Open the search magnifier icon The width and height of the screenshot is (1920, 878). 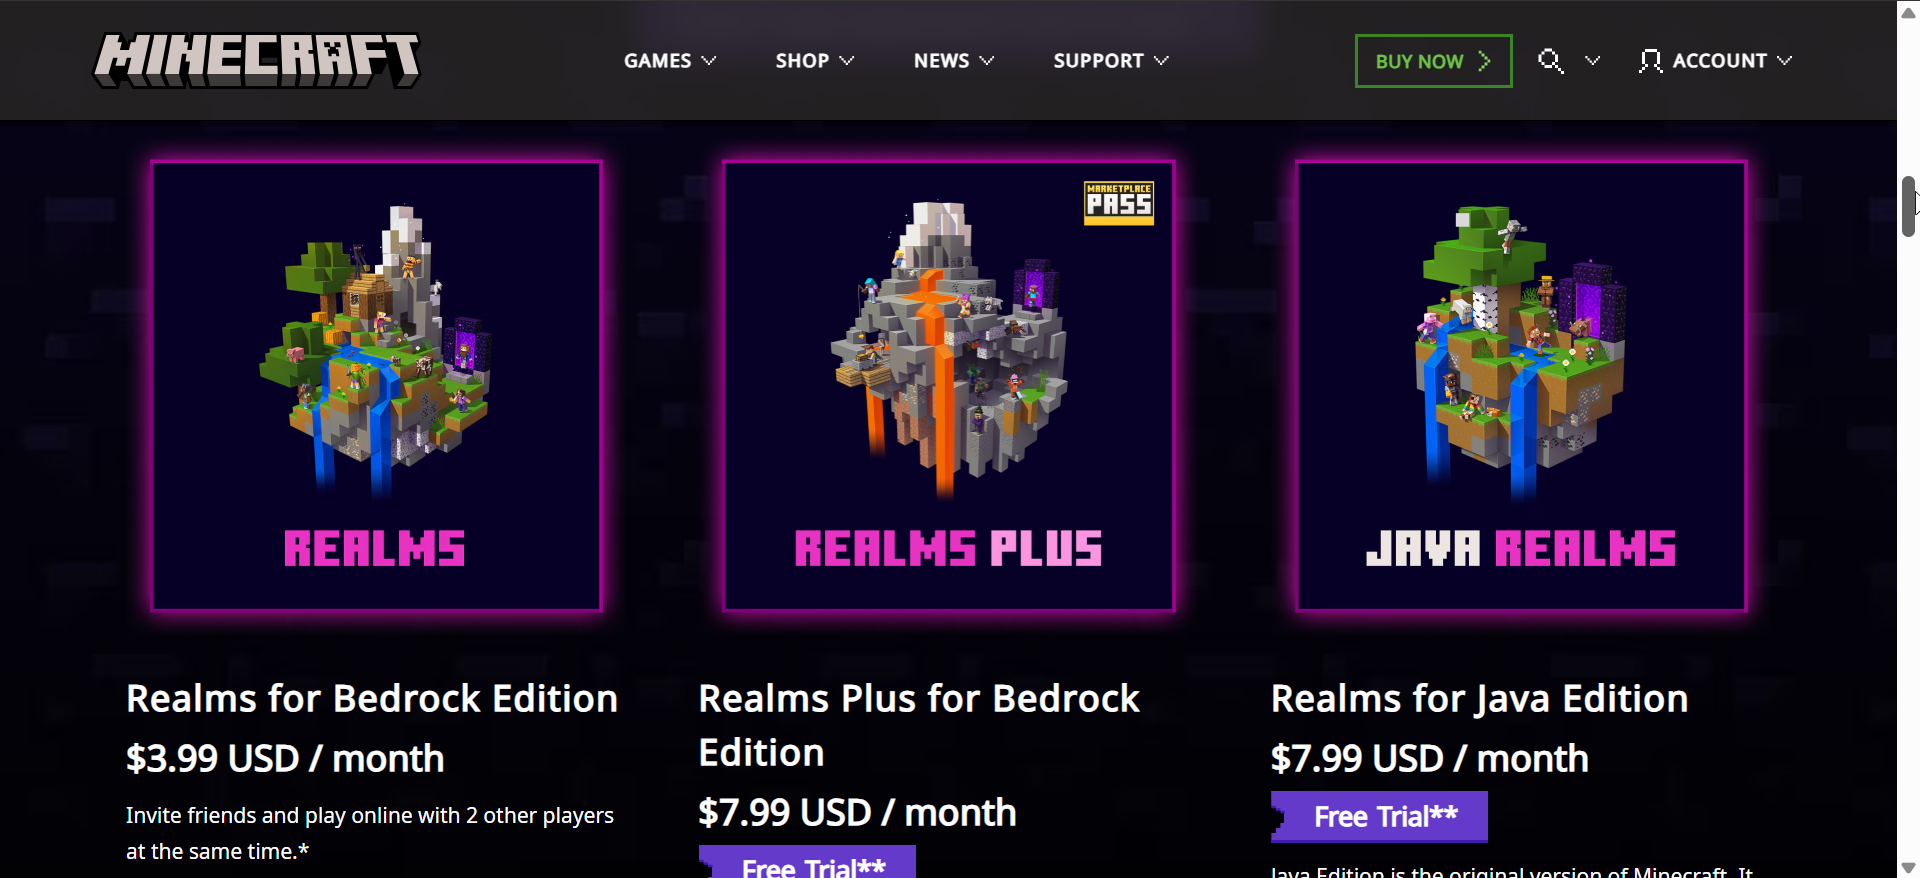click(x=1550, y=61)
